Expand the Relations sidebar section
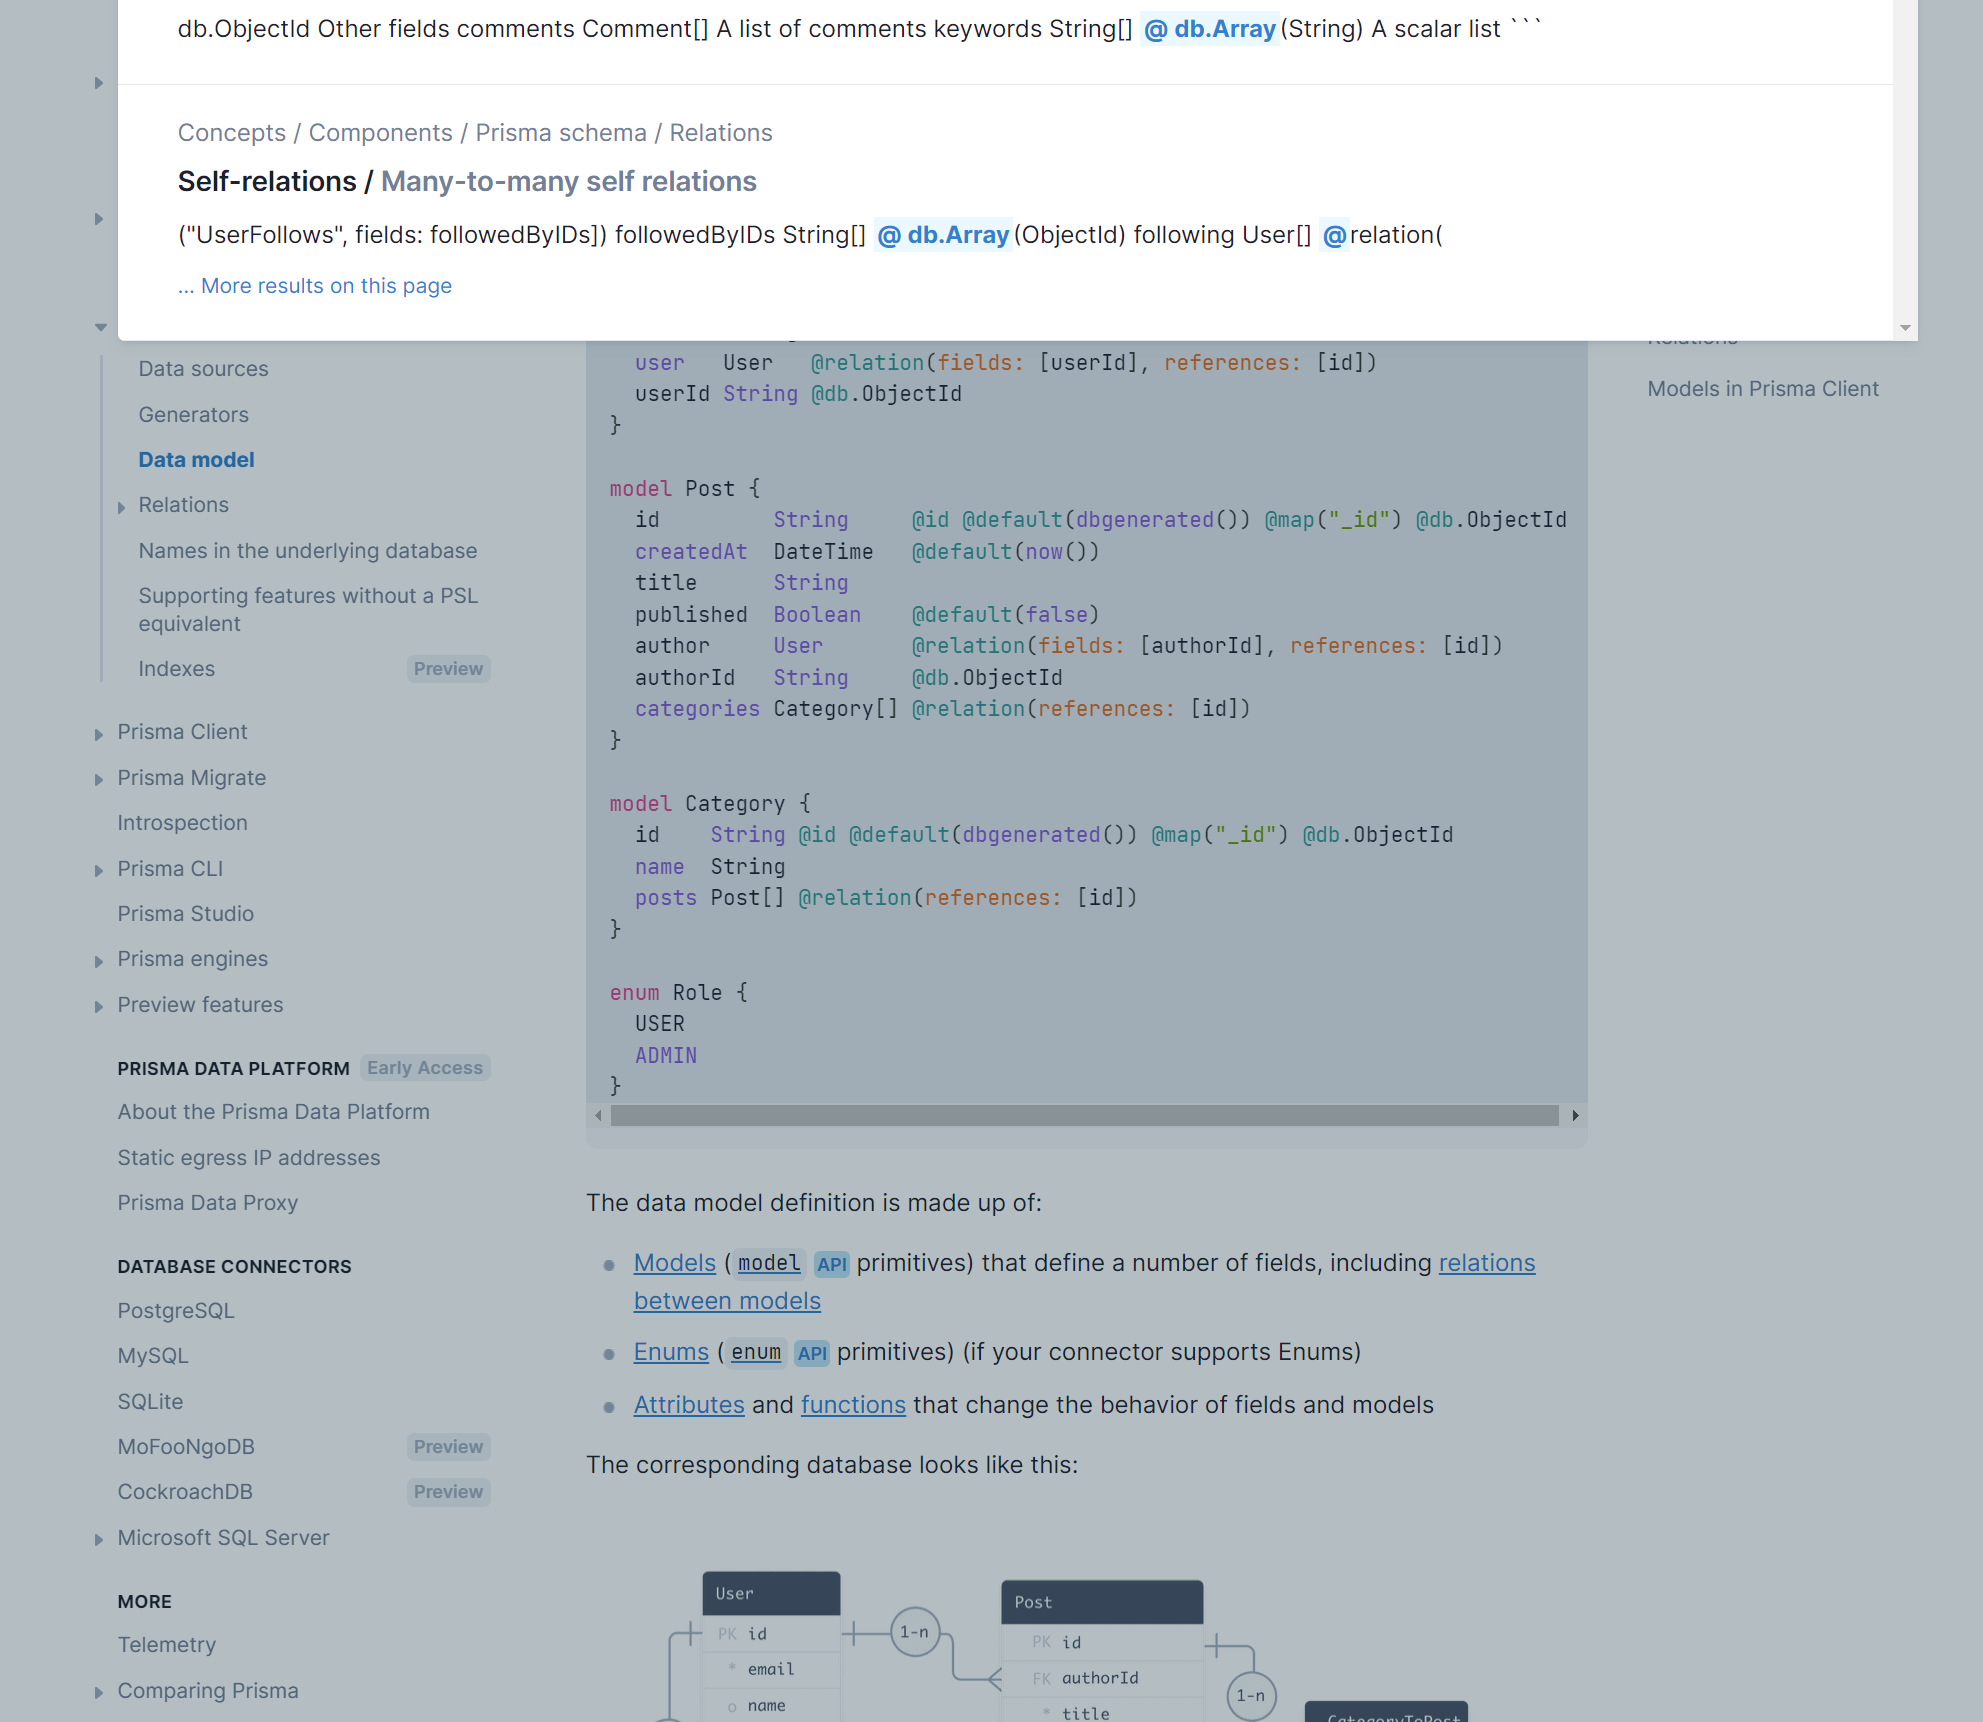The height and width of the screenshot is (1722, 1983). [x=123, y=506]
